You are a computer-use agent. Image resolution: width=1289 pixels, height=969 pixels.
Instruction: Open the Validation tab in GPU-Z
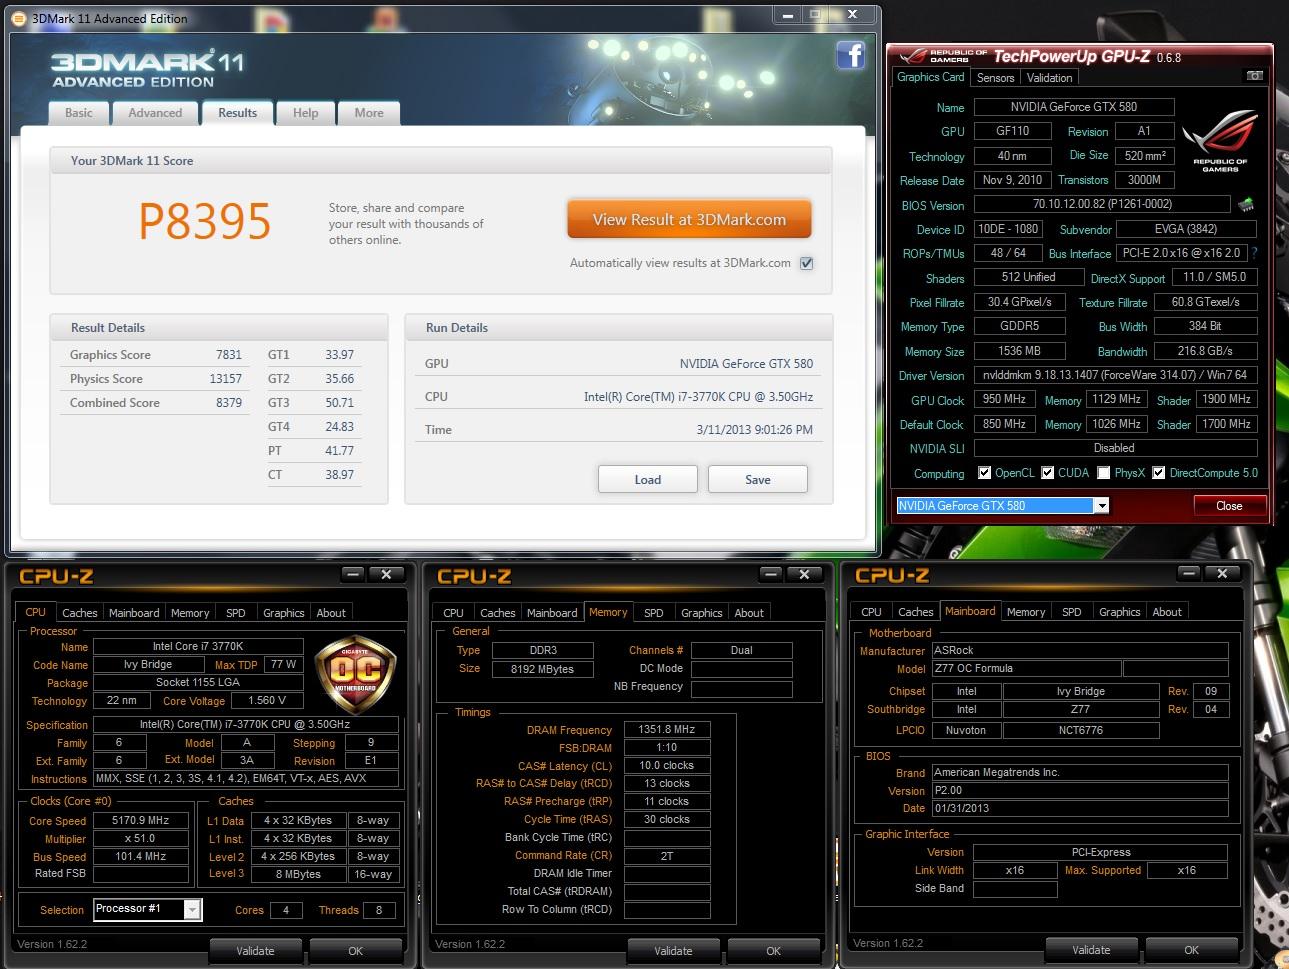(x=1049, y=78)
